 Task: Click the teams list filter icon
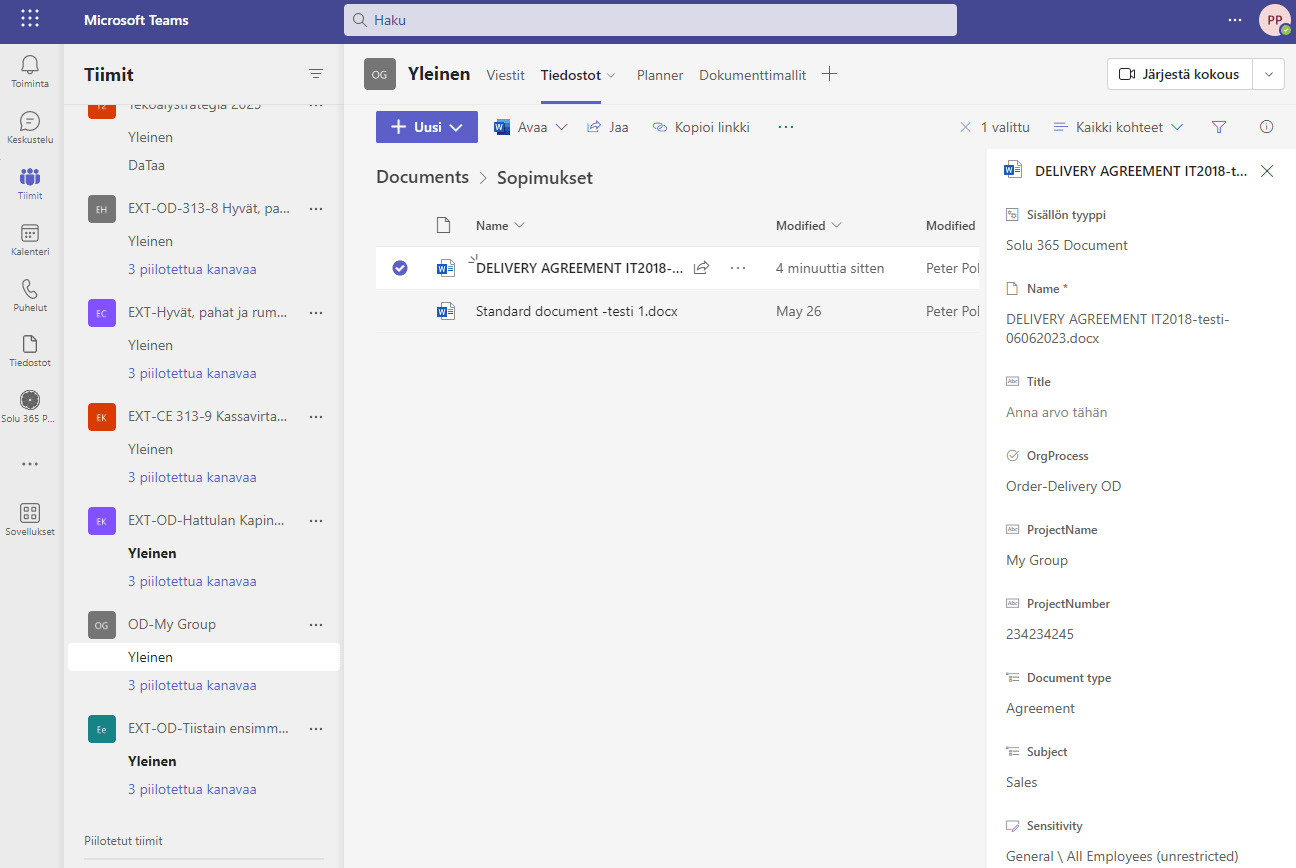pyautogui.click(x=316, y=74)
